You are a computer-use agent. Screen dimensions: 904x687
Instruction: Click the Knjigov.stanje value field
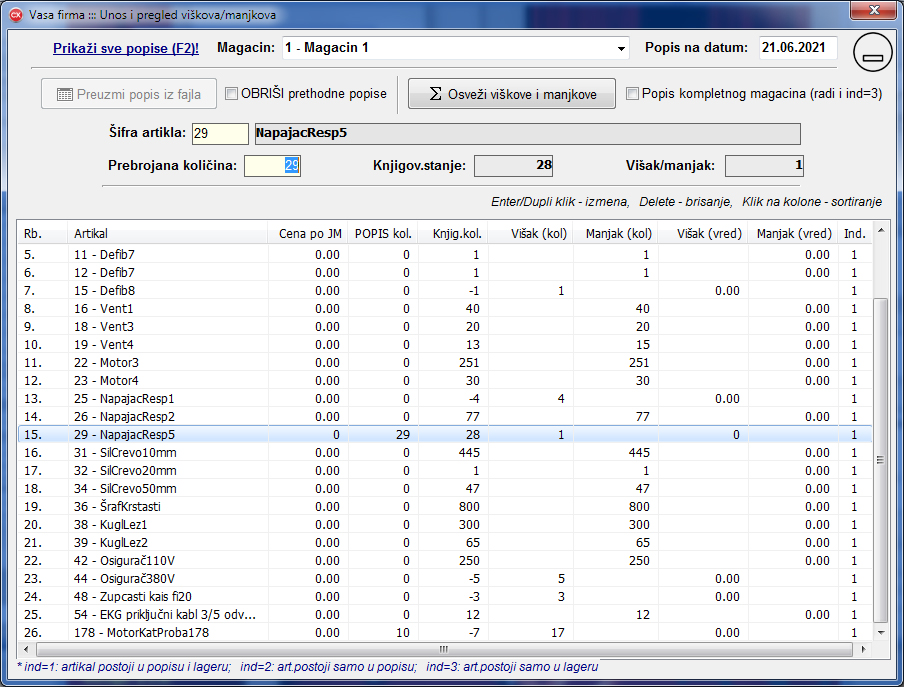point(514,166)
